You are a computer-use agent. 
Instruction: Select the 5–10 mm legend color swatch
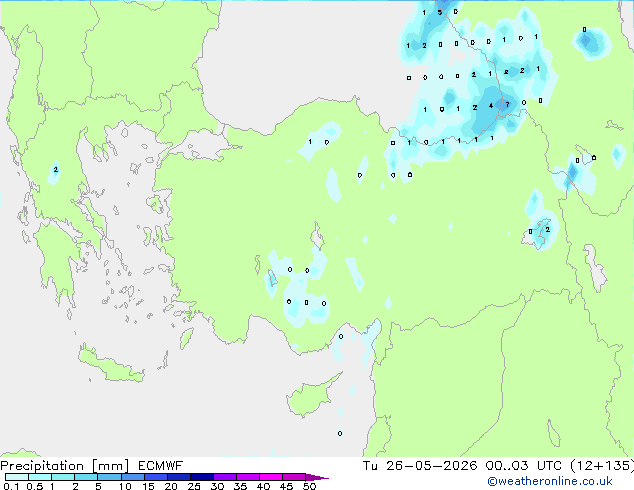coord(109,477)
